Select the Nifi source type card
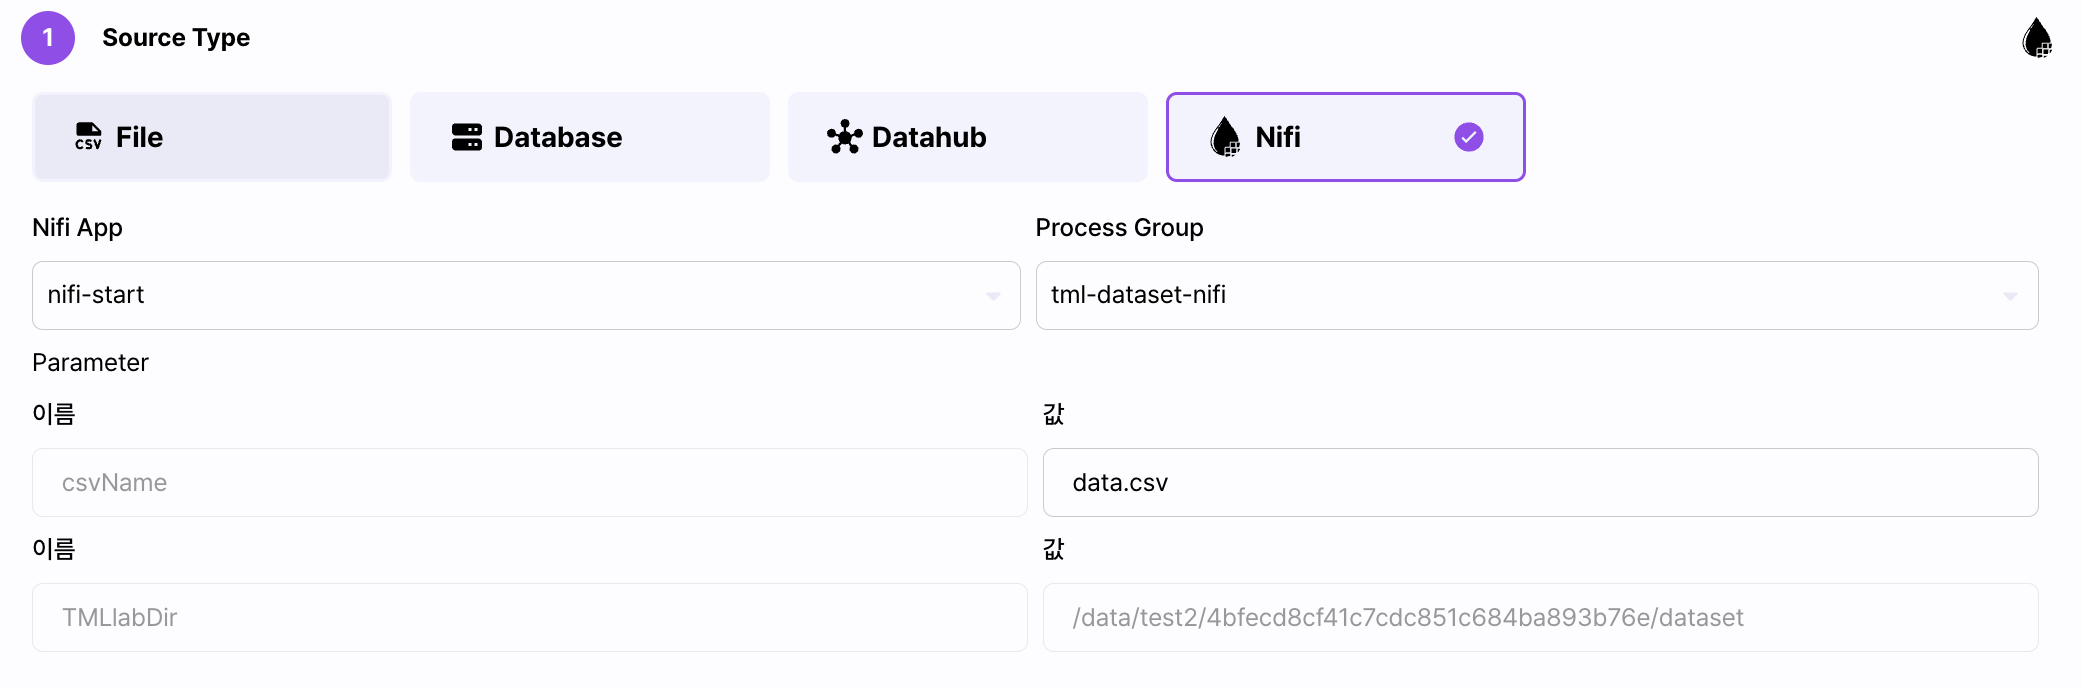 (1346, 137)
